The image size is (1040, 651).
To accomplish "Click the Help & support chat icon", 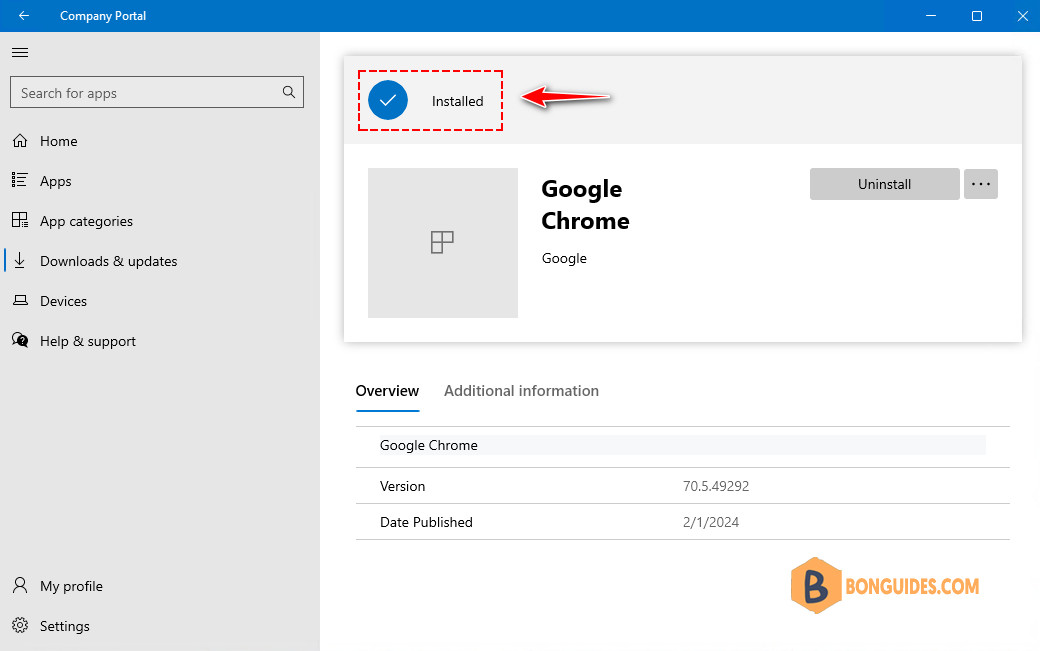I will point(20,340).
